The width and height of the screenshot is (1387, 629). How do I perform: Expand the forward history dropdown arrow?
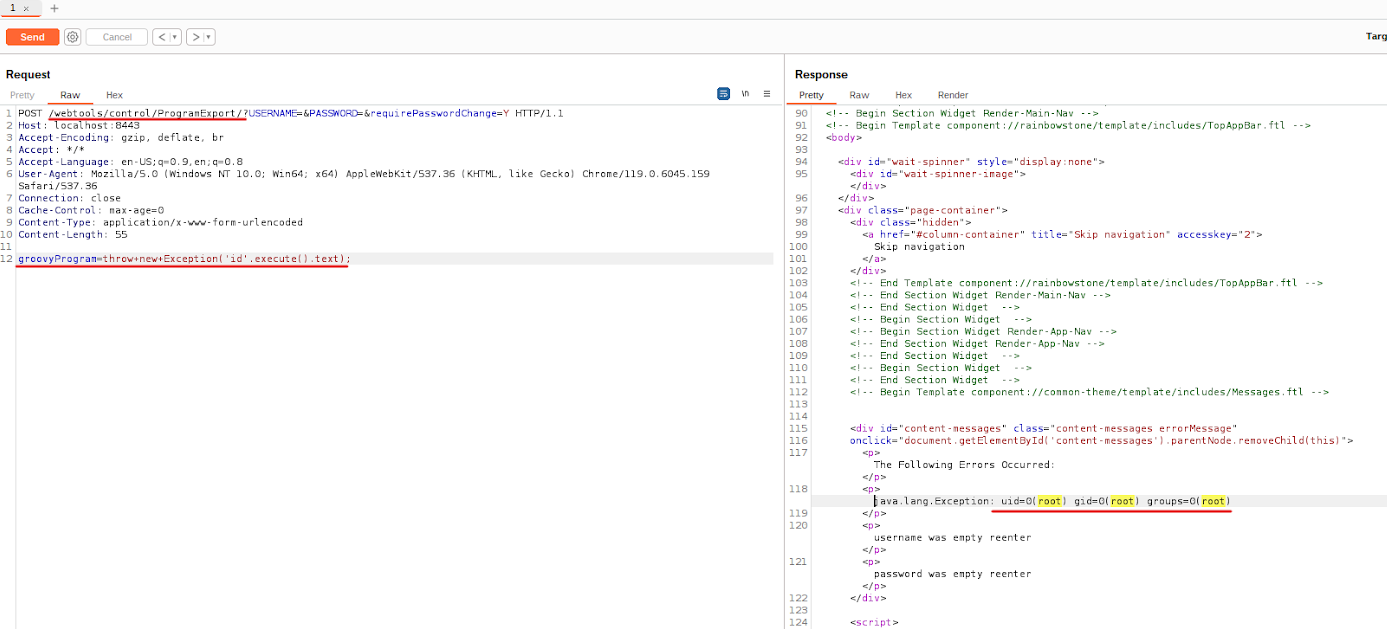(209, 37)
